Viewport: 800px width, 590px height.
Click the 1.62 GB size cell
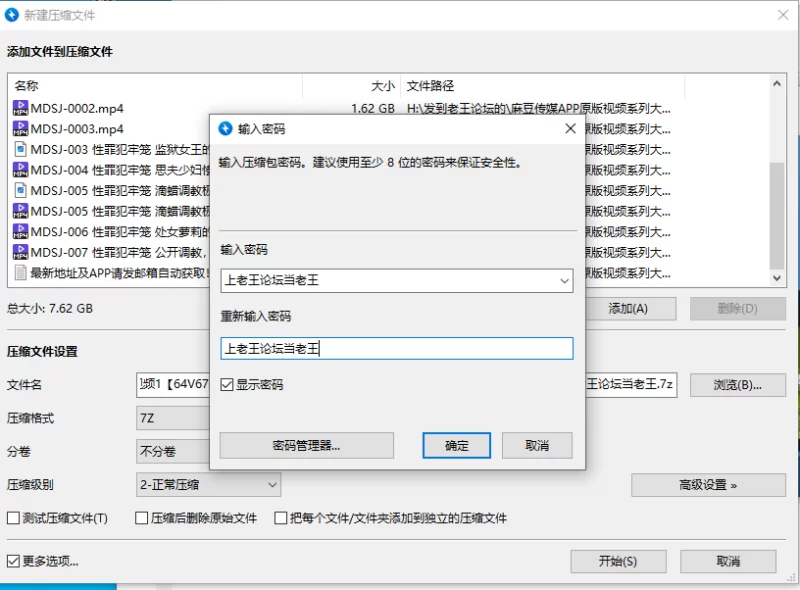point(373,108)
